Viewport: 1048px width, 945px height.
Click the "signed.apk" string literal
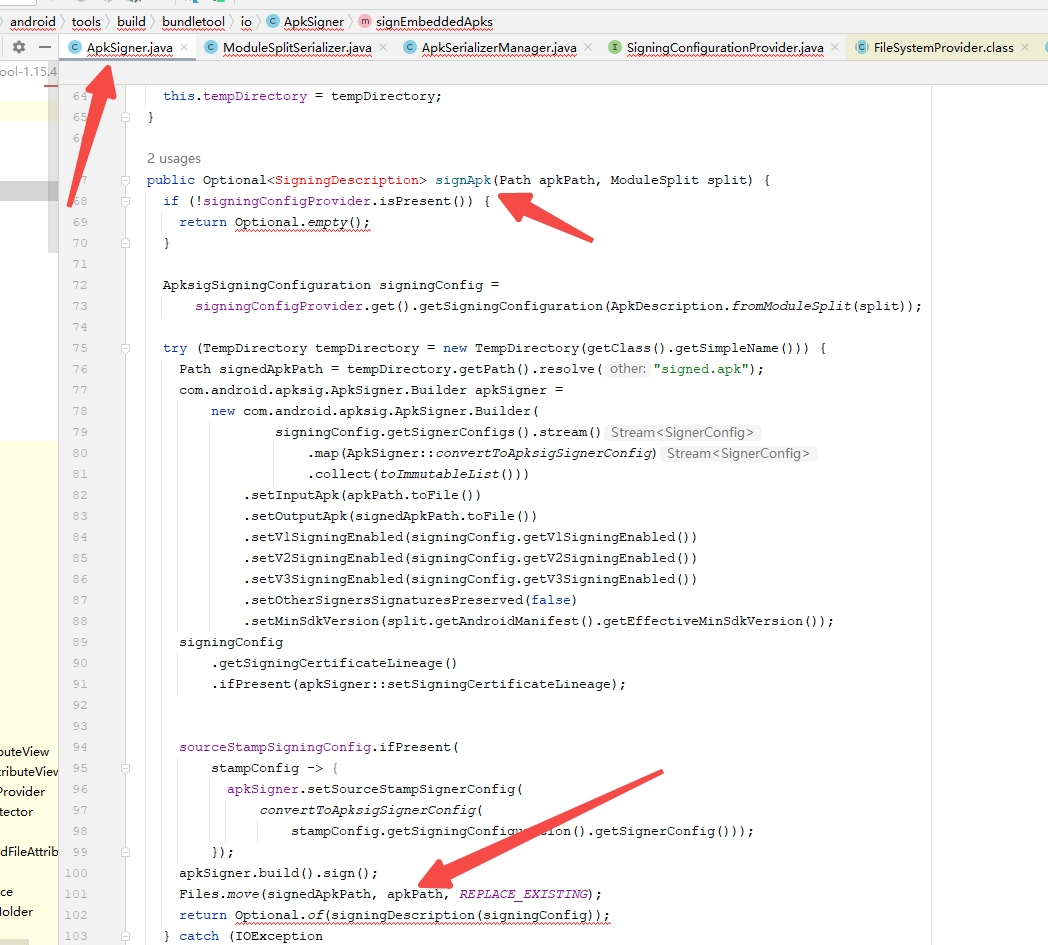pyautogui.click(x=700, y=369)
